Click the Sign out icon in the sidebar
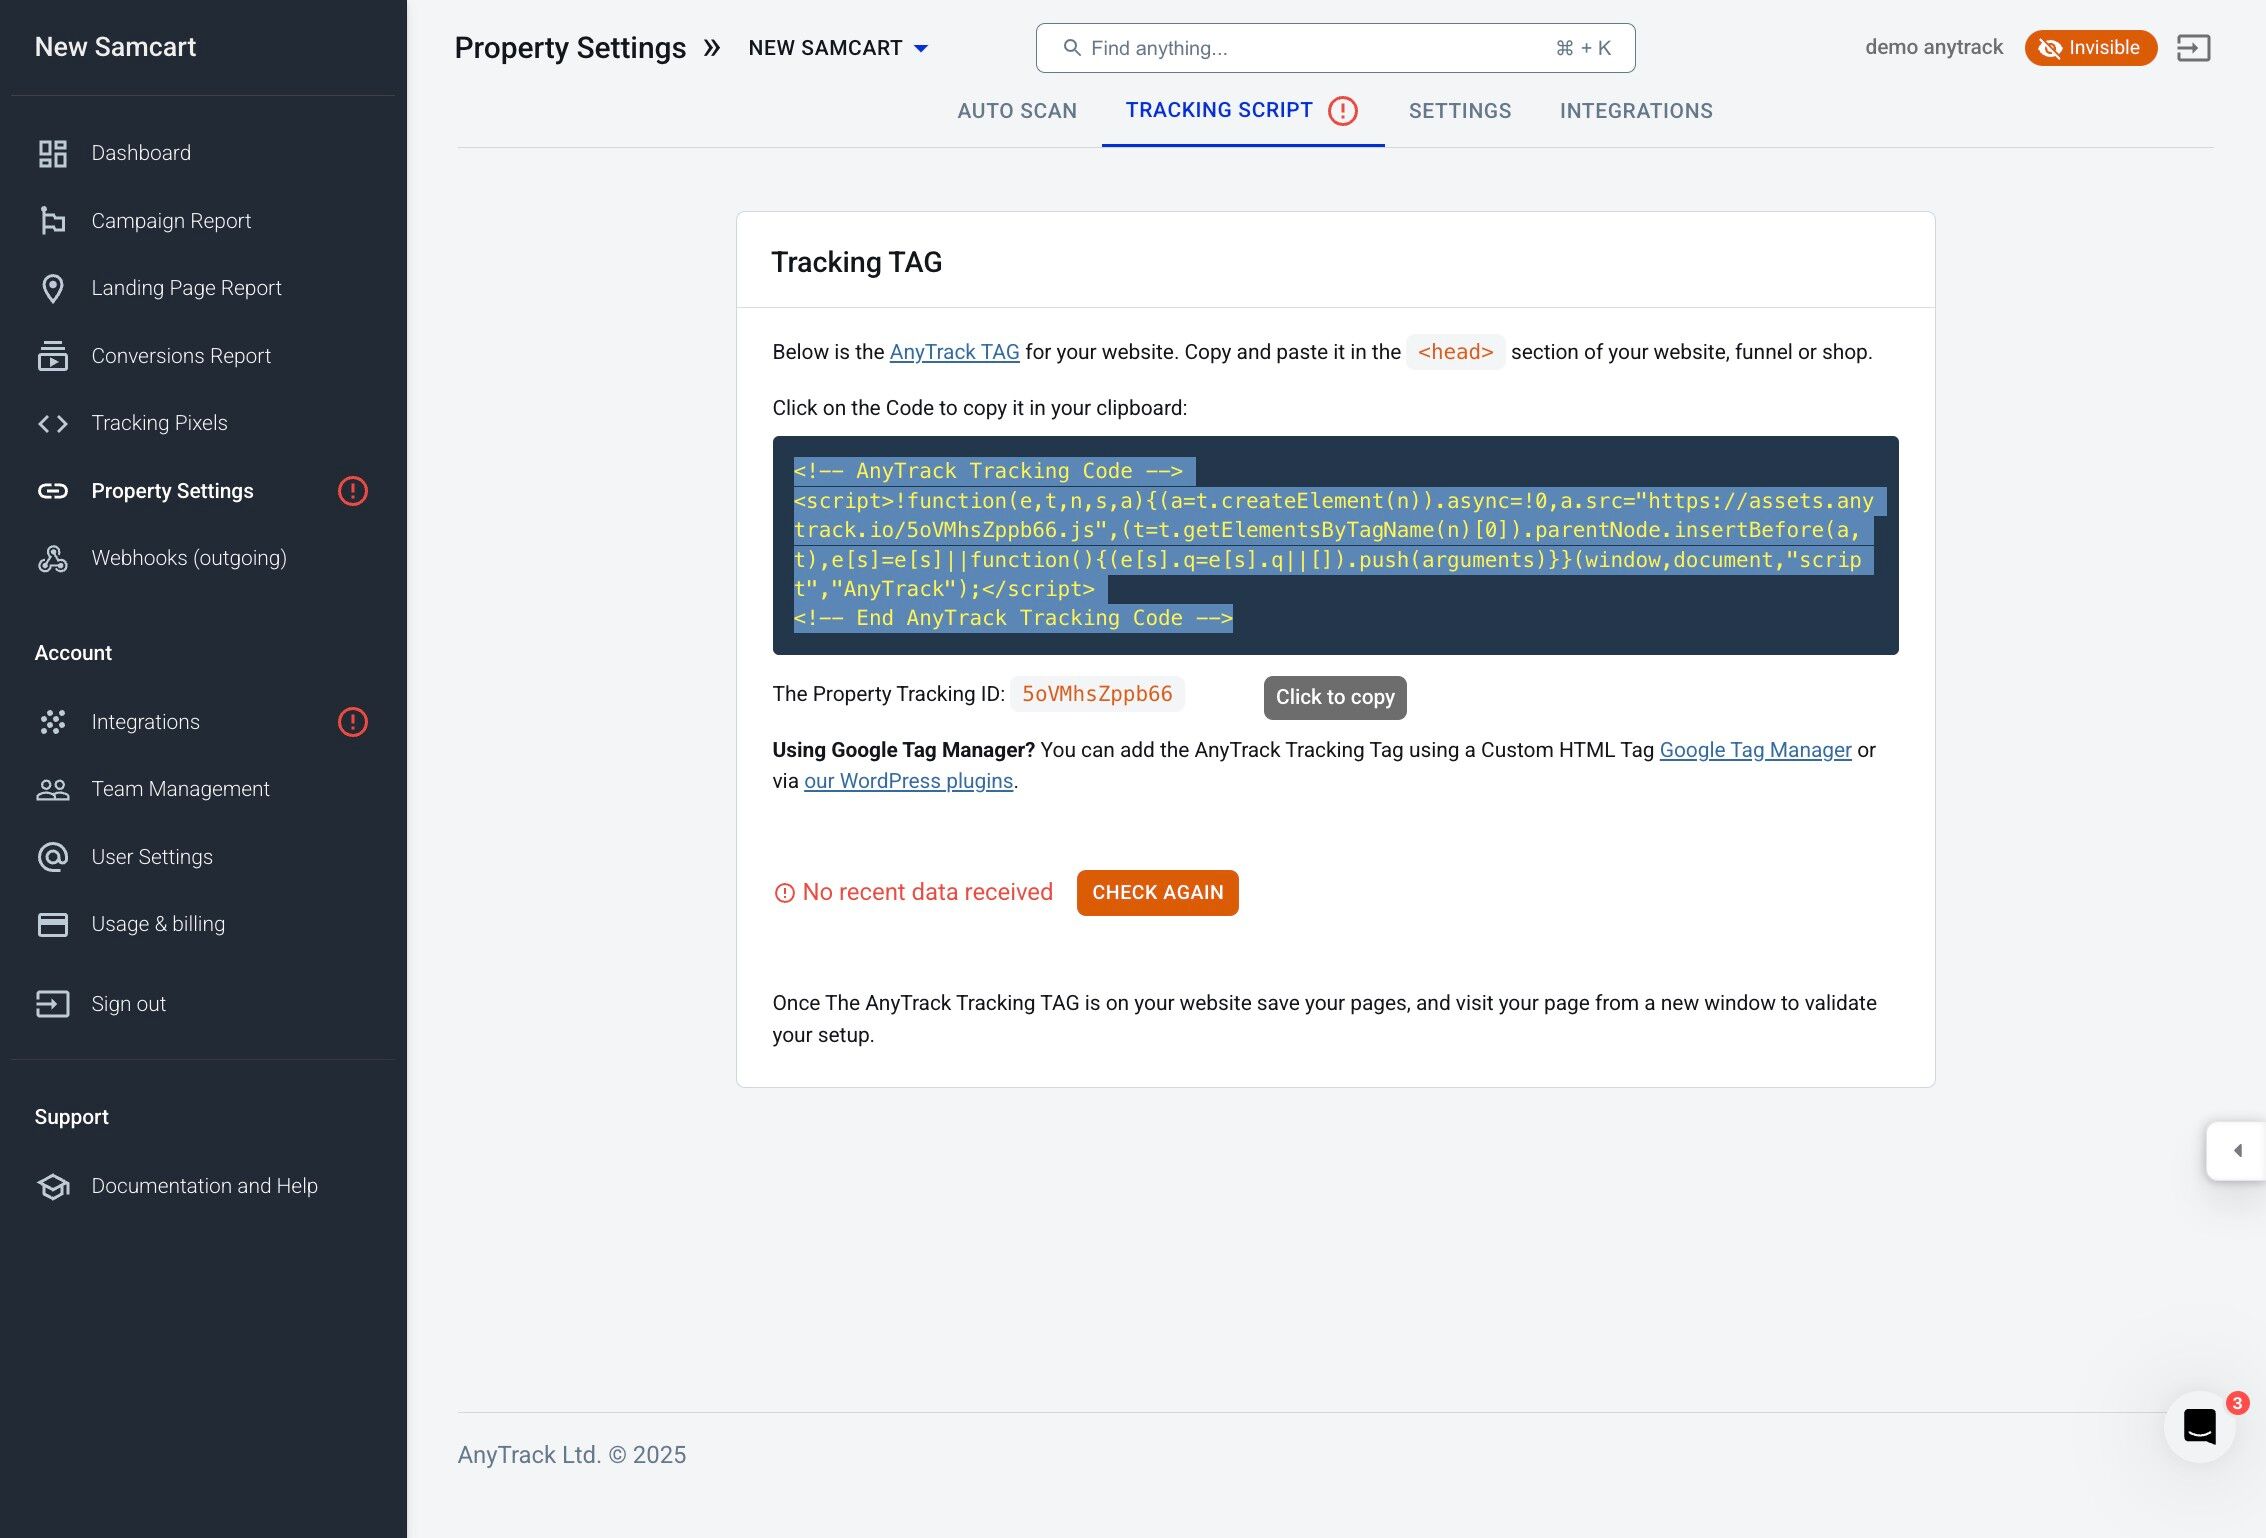Screen dimensions: 2266x1538 coord(52,1004)
